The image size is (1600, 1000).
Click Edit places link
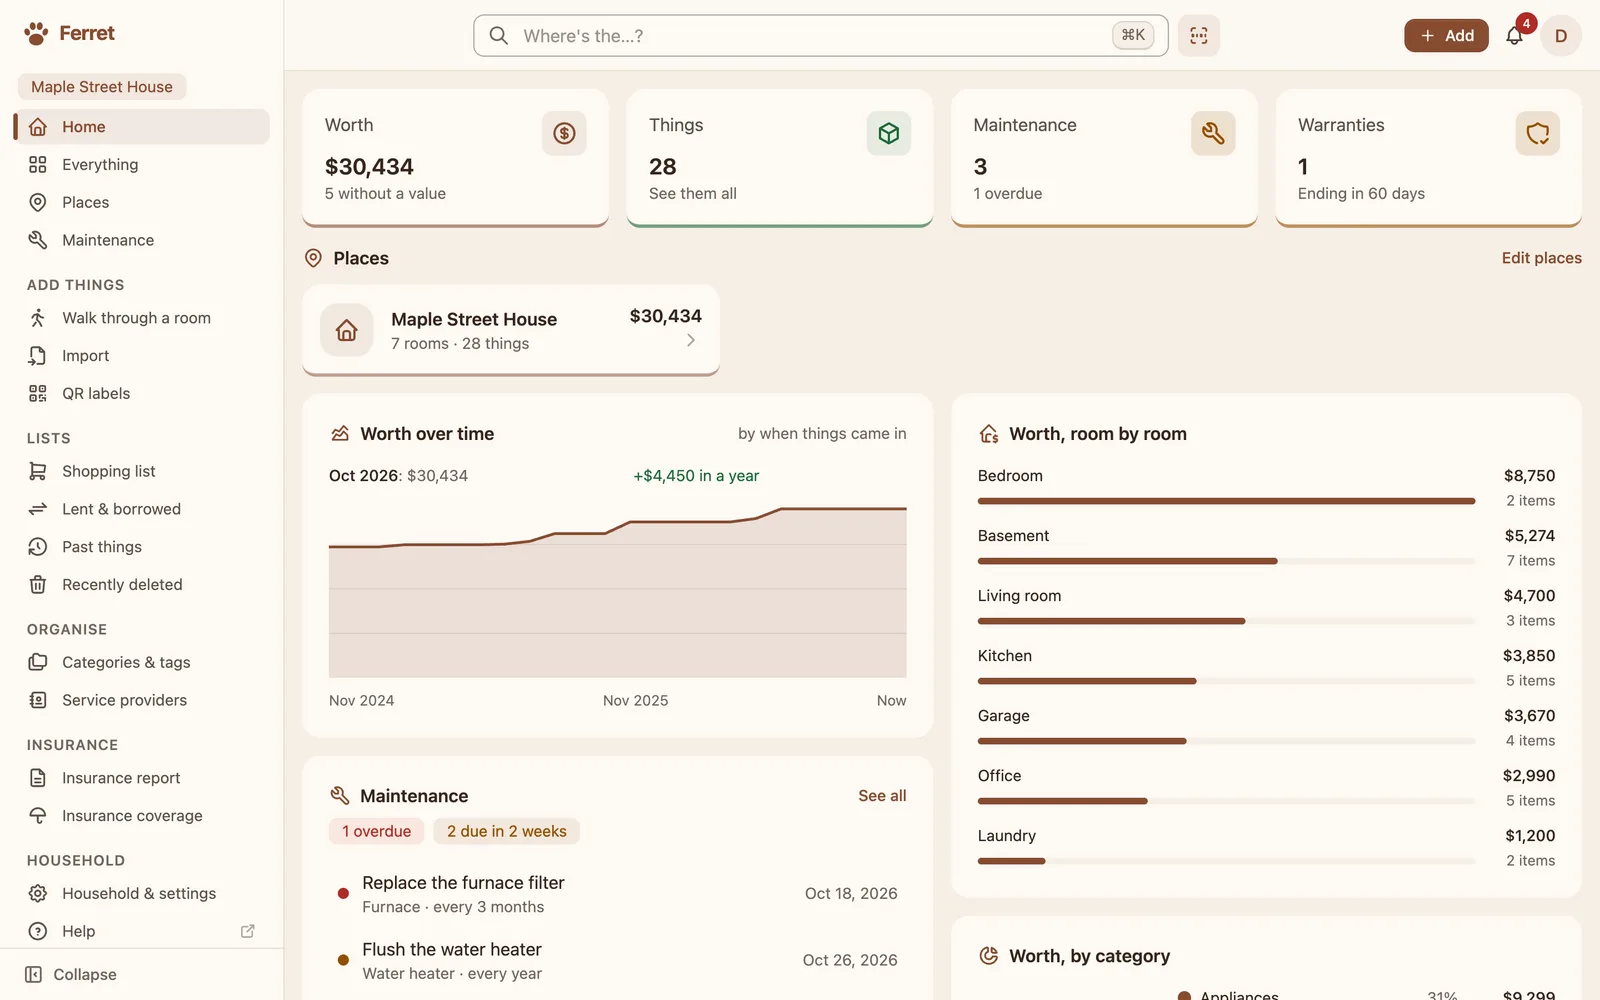1541,258
